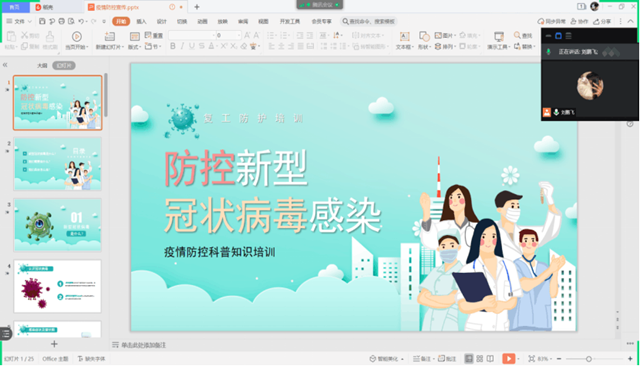Click the 分享 share button
The image size is (640, 366).
[x=602, y=21]
